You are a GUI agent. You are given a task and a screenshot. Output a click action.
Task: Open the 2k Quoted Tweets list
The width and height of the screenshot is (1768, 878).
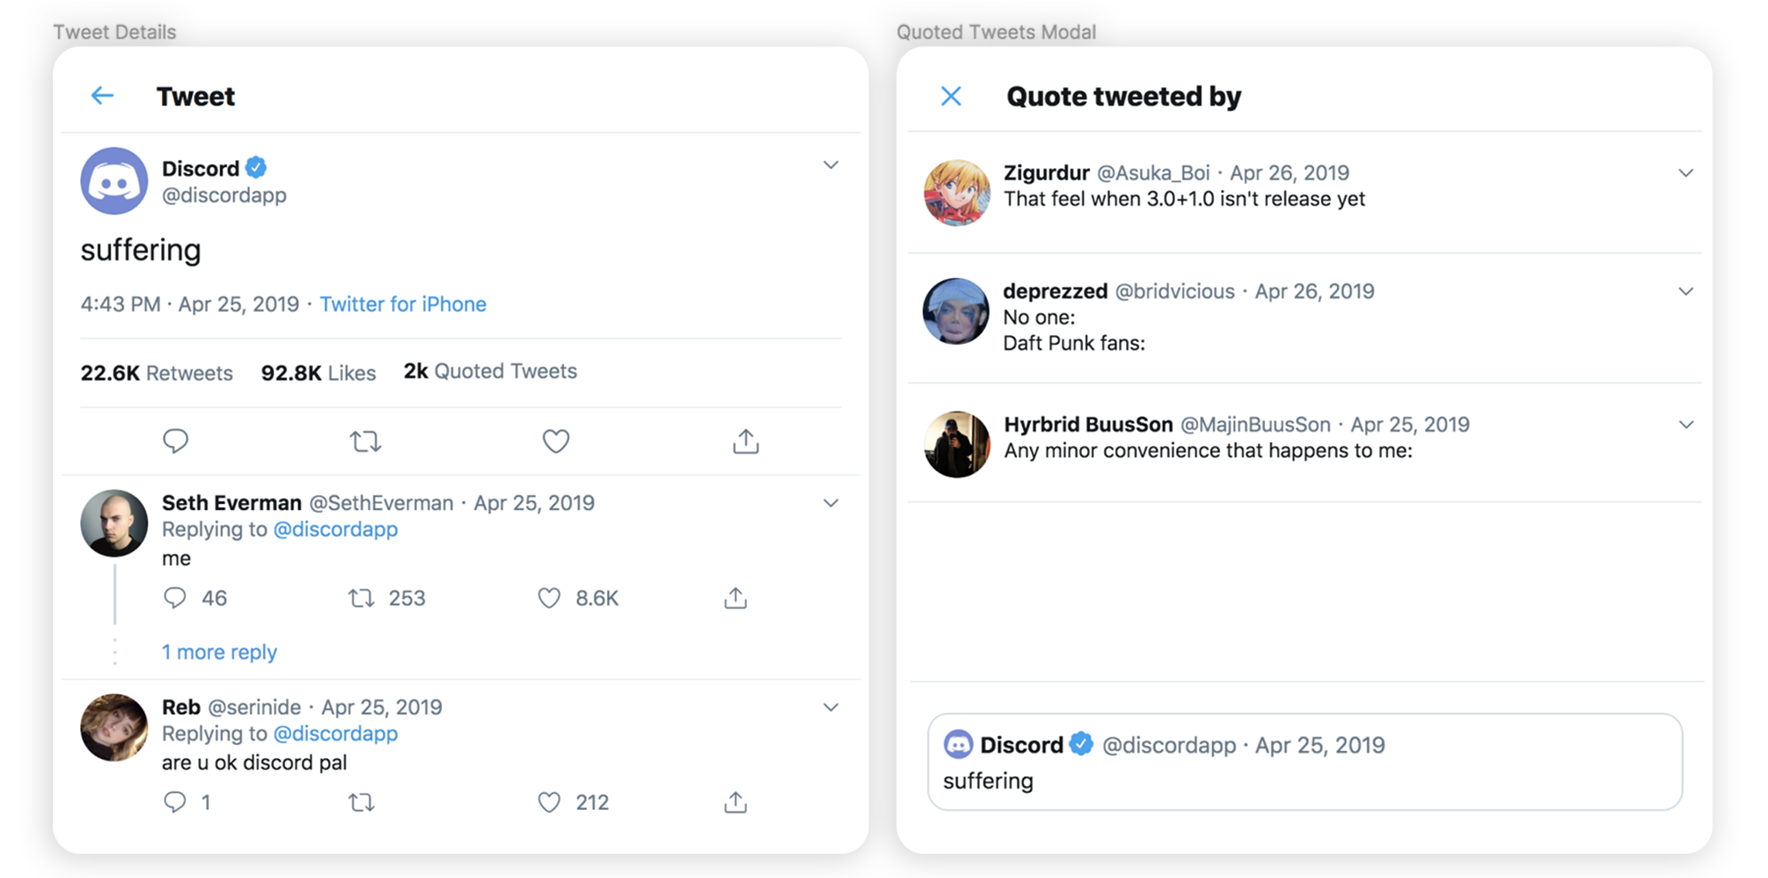point(490,371)
